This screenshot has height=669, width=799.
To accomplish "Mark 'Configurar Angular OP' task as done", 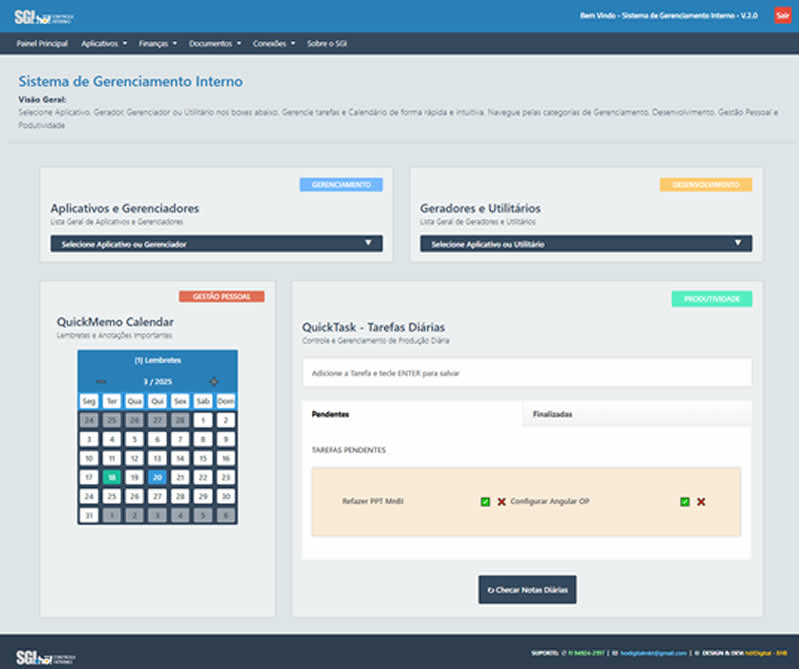I will pos(685,501).
